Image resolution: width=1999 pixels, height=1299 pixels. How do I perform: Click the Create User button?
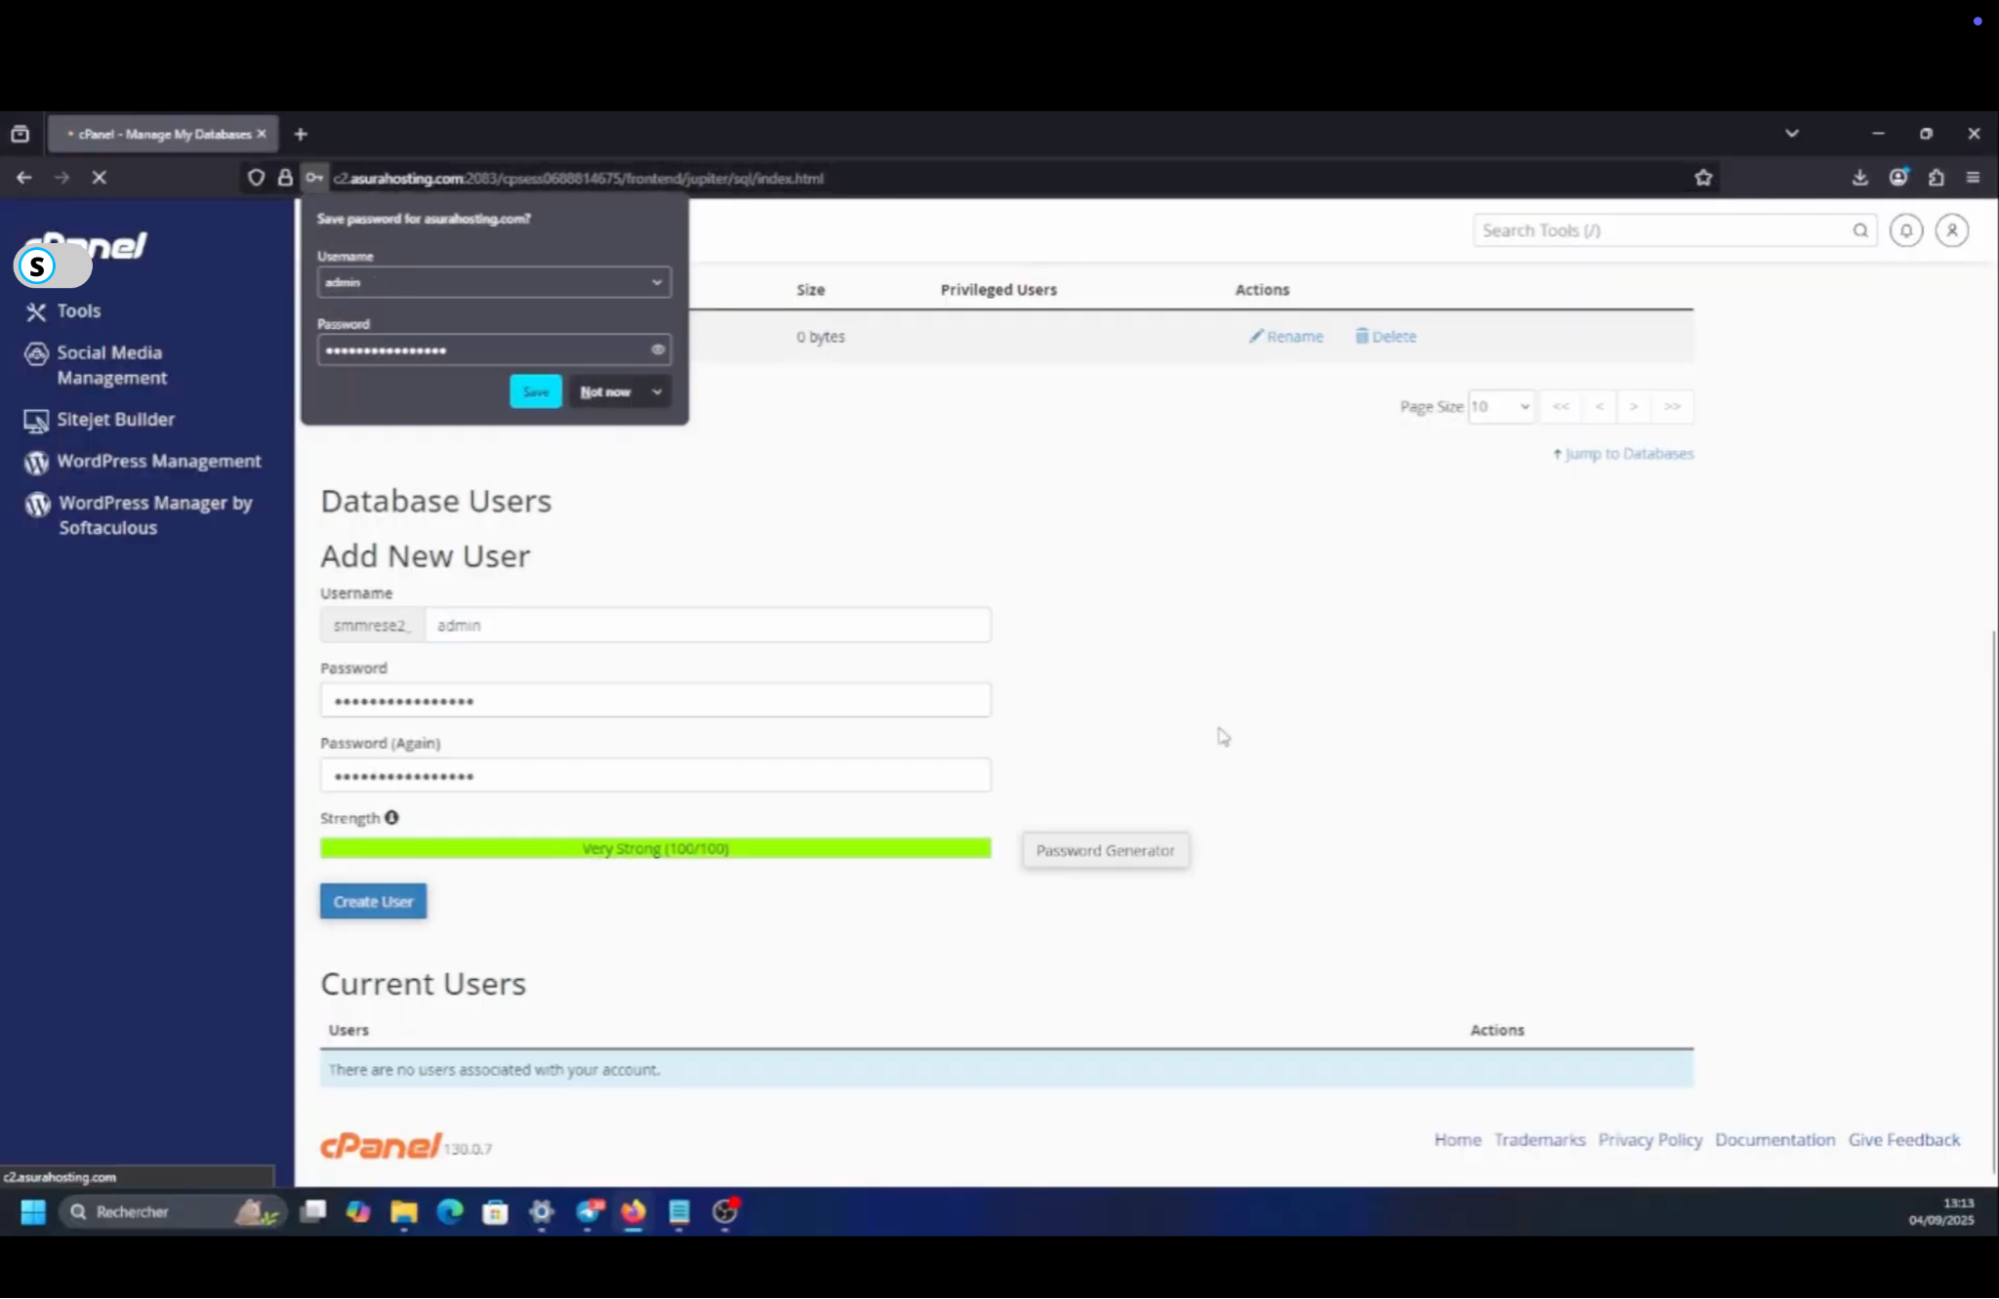click(x=372, y=900)
